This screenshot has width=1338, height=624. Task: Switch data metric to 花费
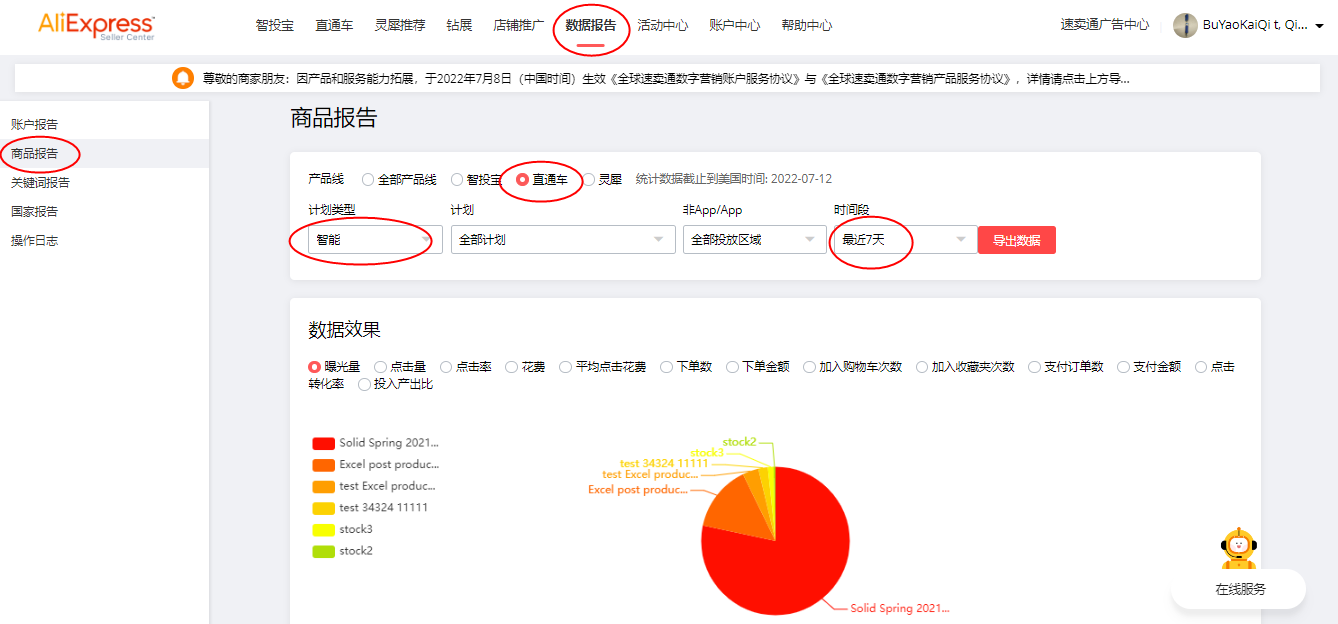tap(509, 366)
